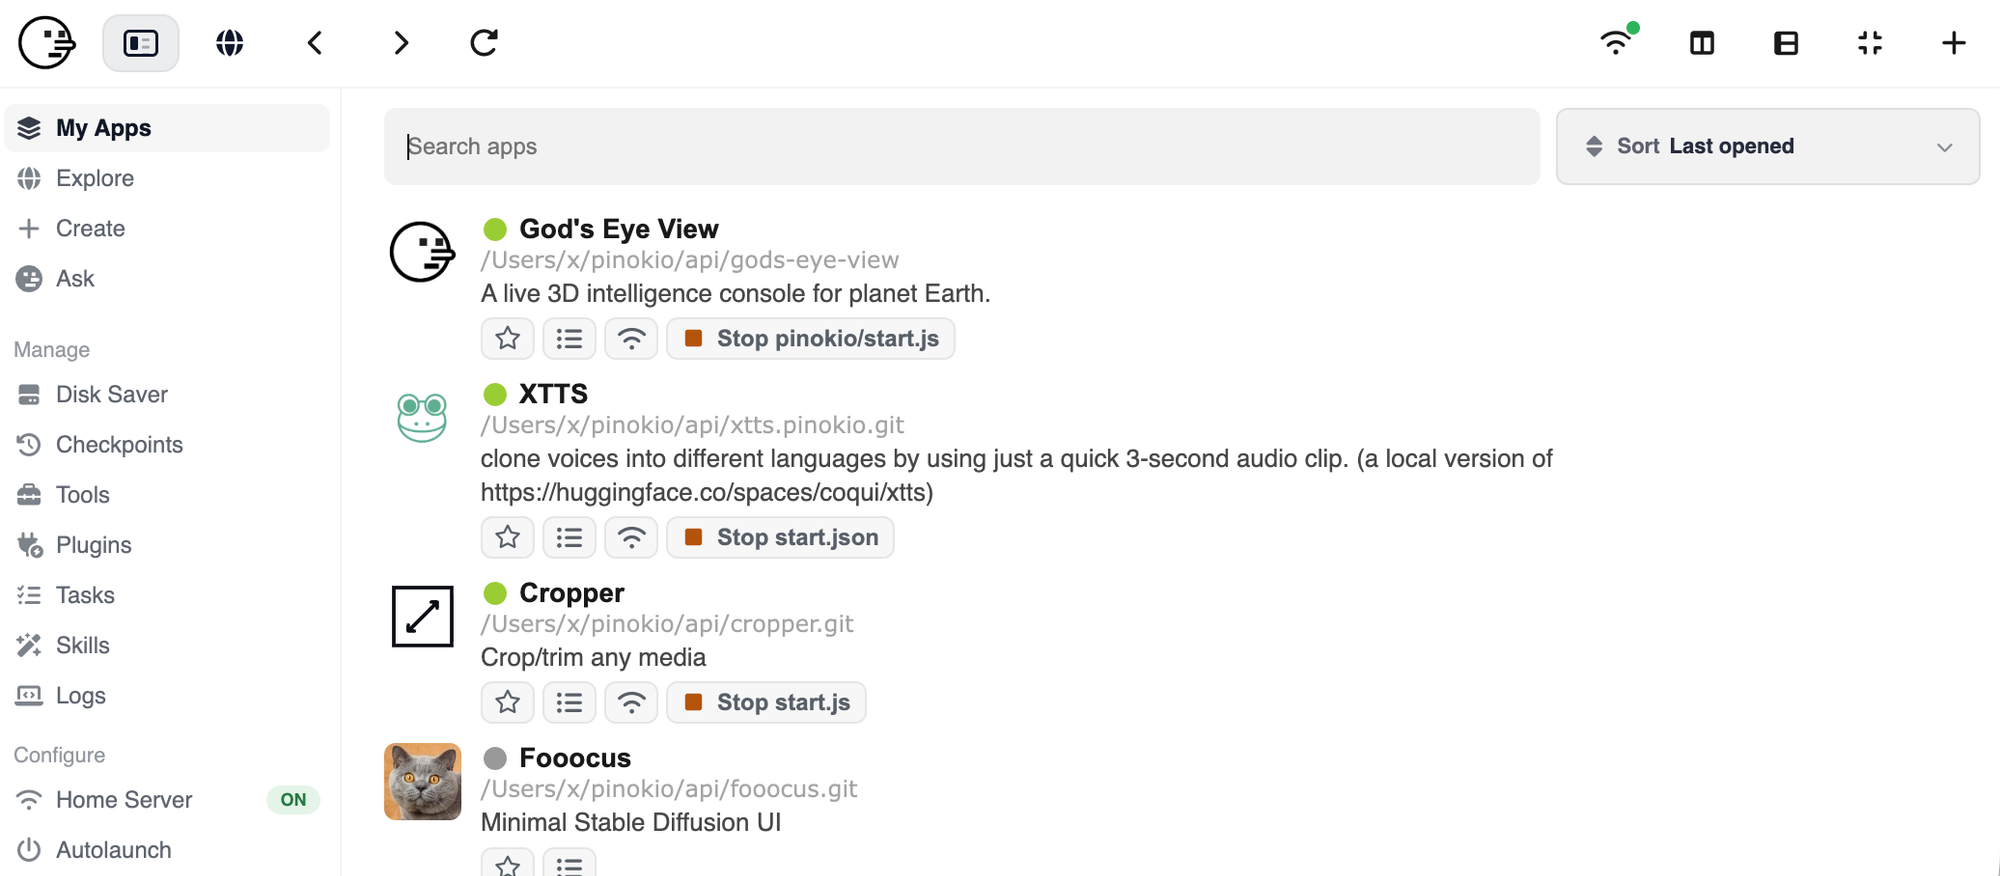
Task: Go back with the left arrow
Action: [315, 43]
